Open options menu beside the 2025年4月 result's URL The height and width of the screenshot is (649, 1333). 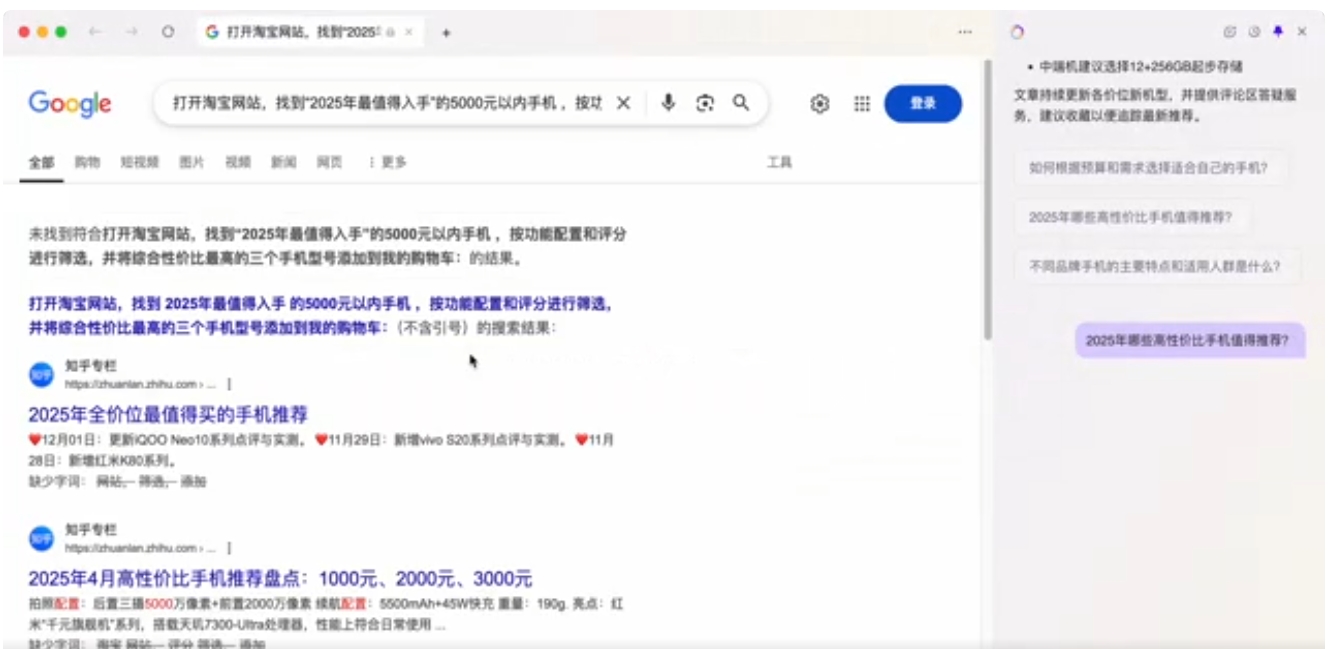click(230, 548)
